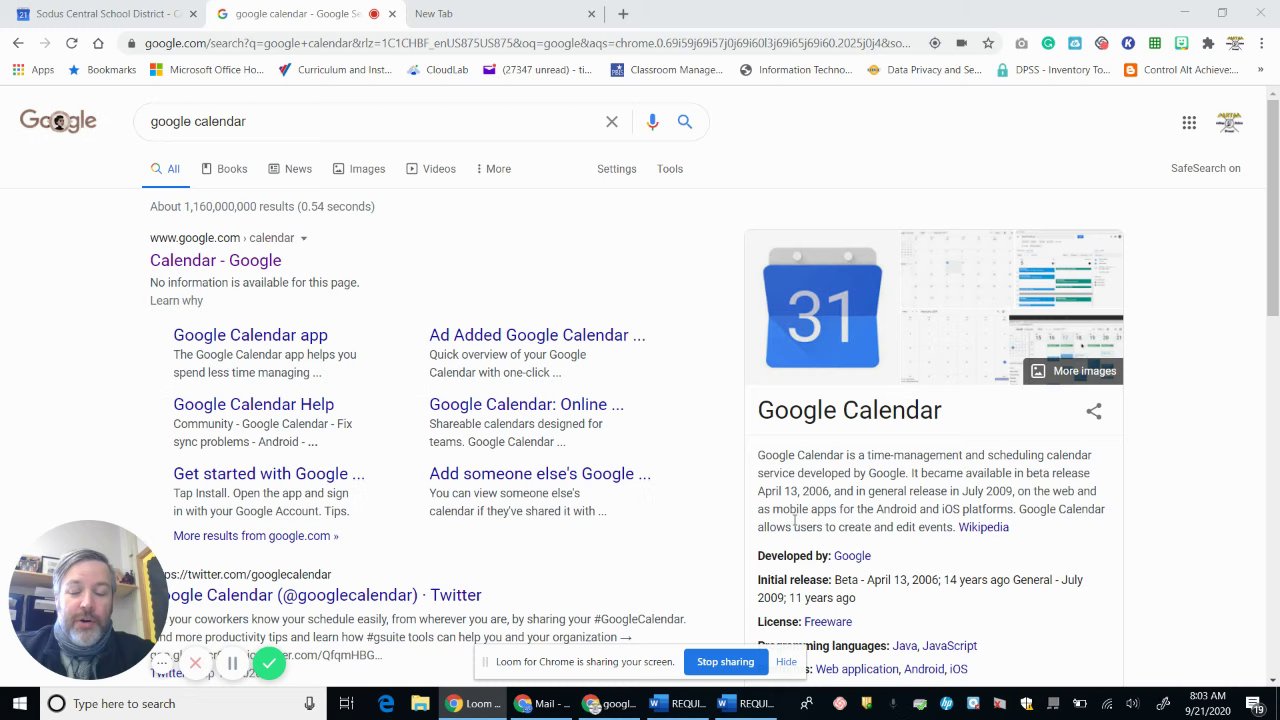This screenshot has width=1280, height=720.
Task: Stop sharing the screen
Action: tap(725, 662)
